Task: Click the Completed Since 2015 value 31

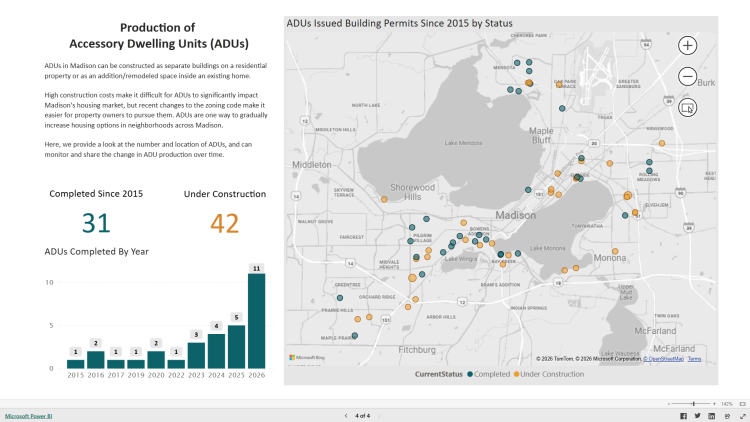Action: coord(96,223)
